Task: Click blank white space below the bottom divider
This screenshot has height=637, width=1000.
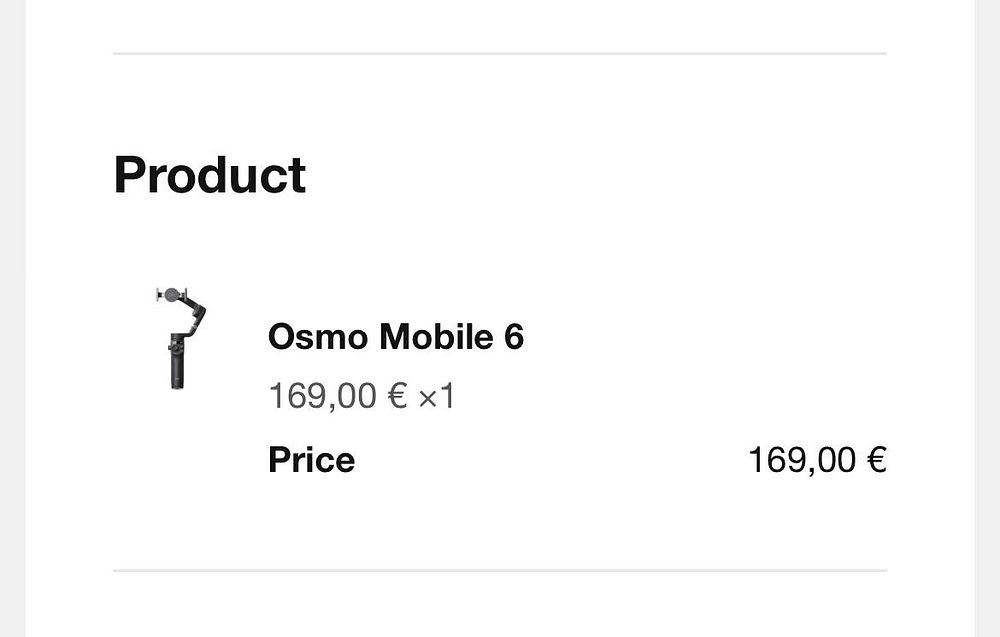Action: pyautogui.click(x=500, y=606)
